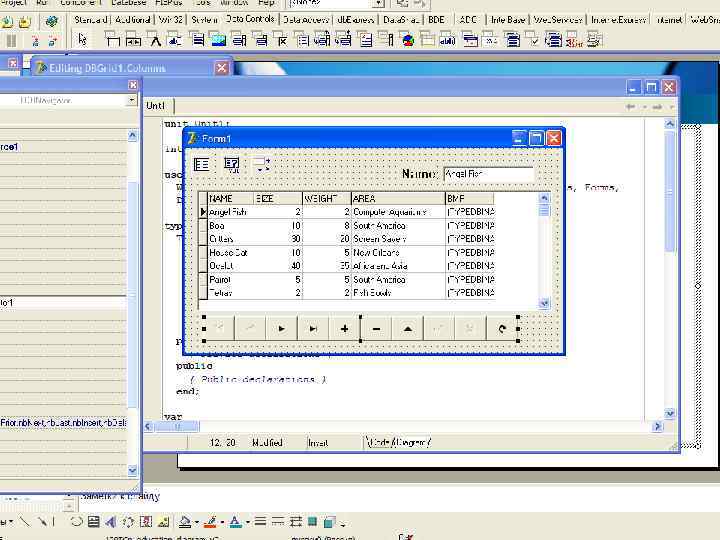Click the navigator Edit triangle button
Image resolution: width=720 pixels, height=540 pixels.
point(407,329)
